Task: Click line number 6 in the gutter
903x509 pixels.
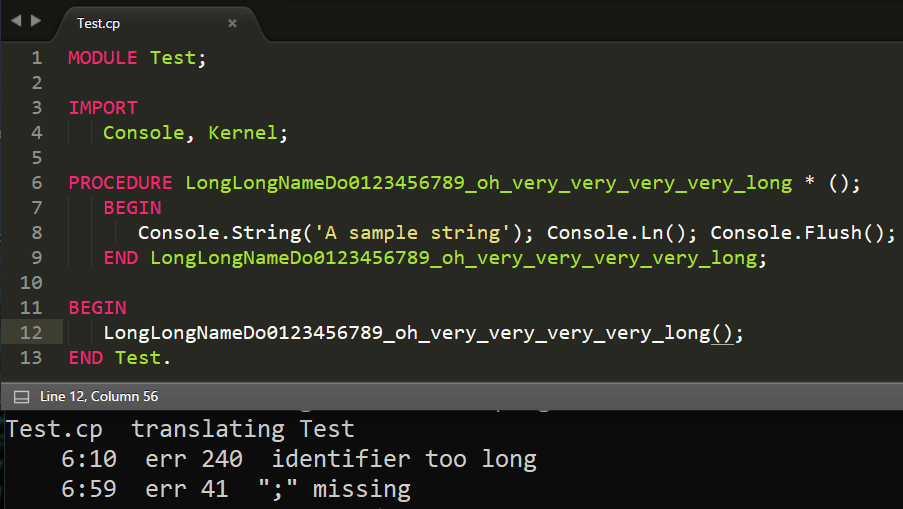Action: pyautogui.click(x=37, y=183)
